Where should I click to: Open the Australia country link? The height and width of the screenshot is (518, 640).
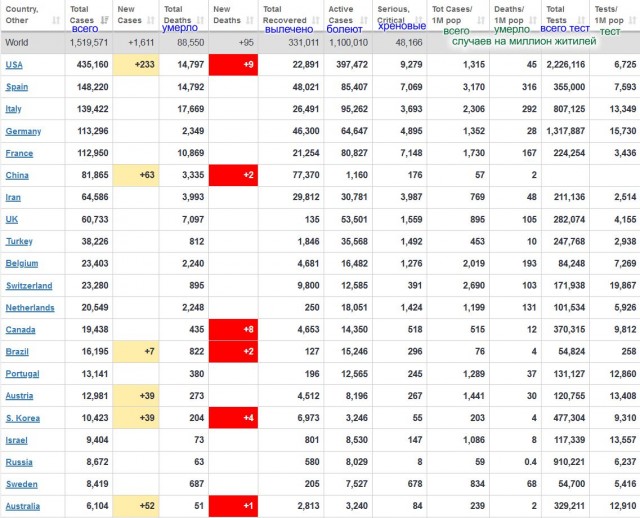point(22,507)
